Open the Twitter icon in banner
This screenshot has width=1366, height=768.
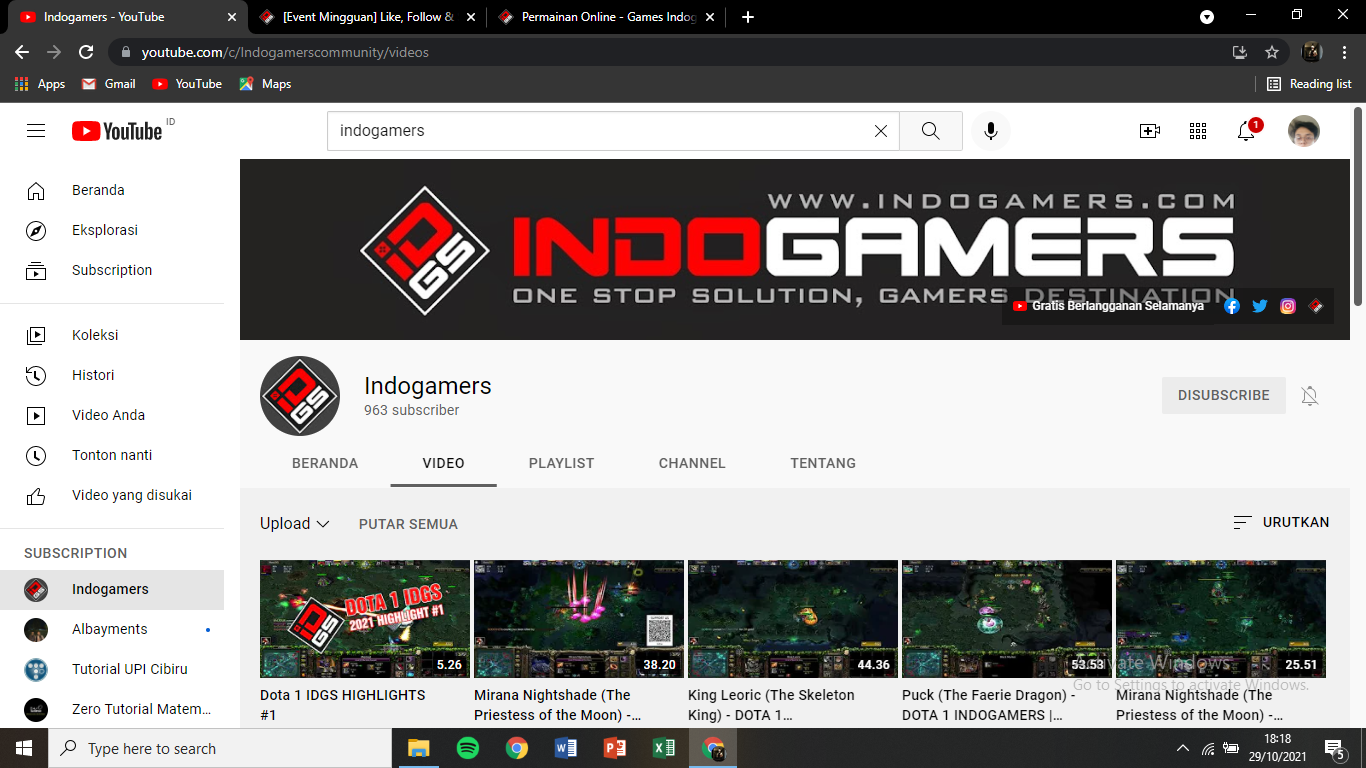click(1260, 306)
